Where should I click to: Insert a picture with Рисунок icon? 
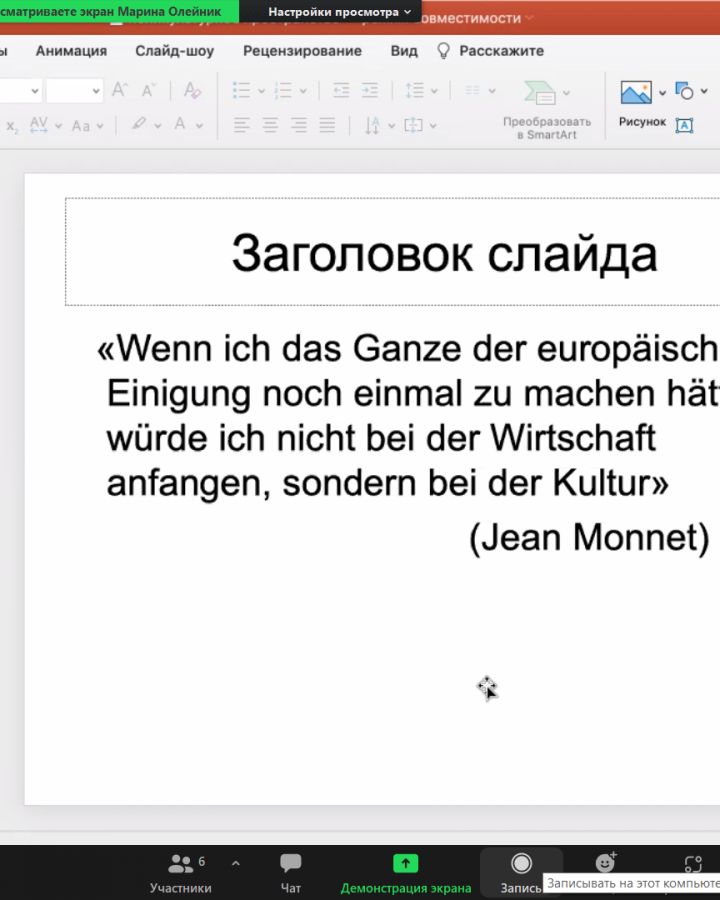[x=636, y=93]
